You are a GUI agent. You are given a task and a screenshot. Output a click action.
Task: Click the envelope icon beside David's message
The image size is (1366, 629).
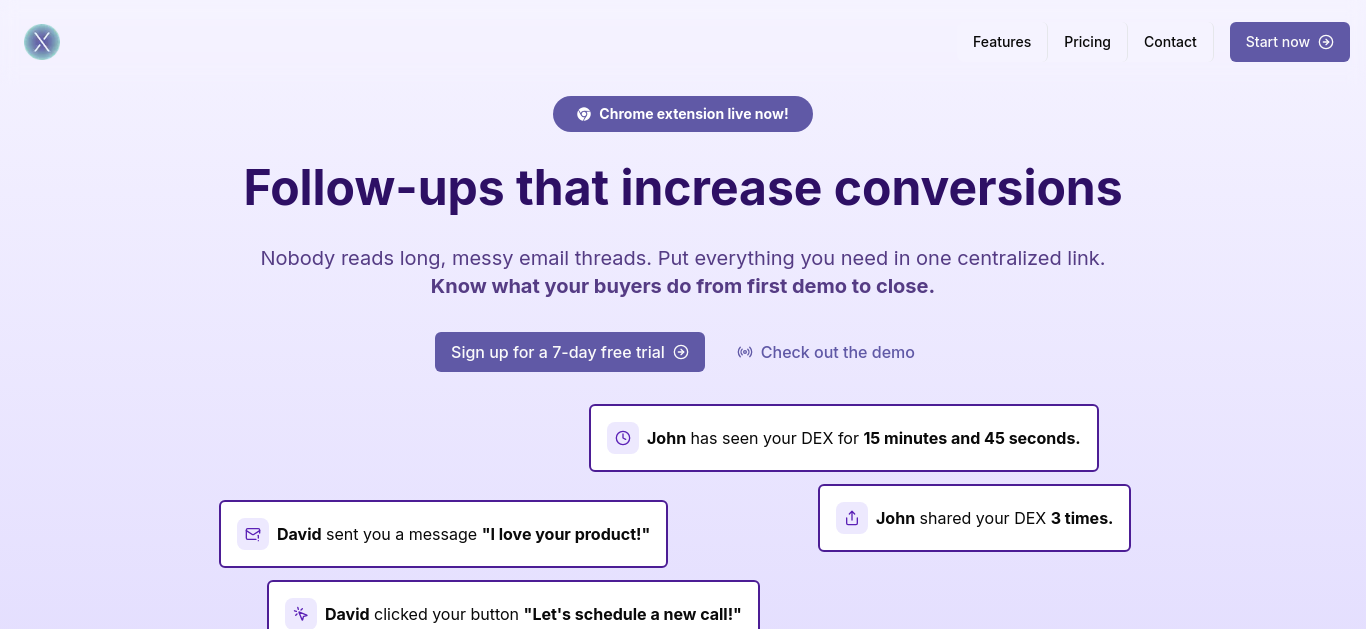(x=253, y=534)
